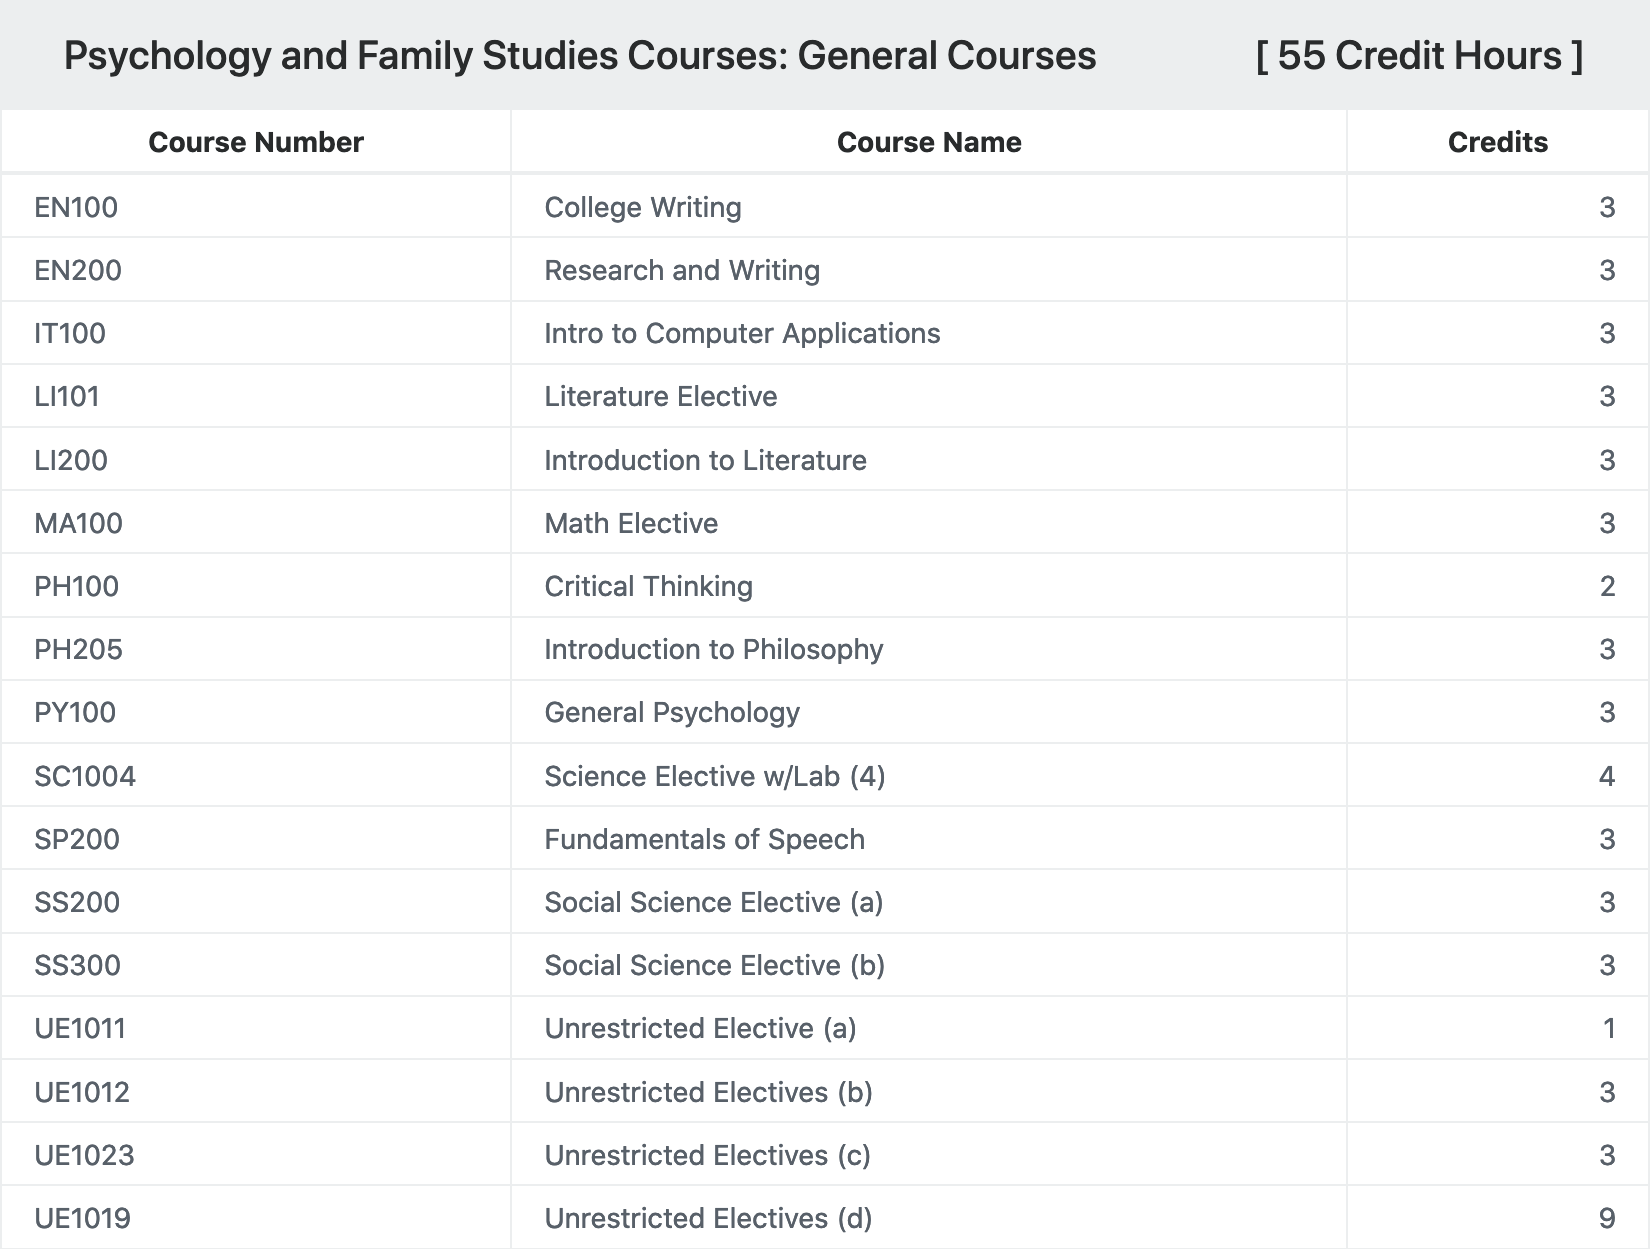Screen dimensions: 1650x1249
Task: Select the SS300 course number
Action: coord(77,965)
